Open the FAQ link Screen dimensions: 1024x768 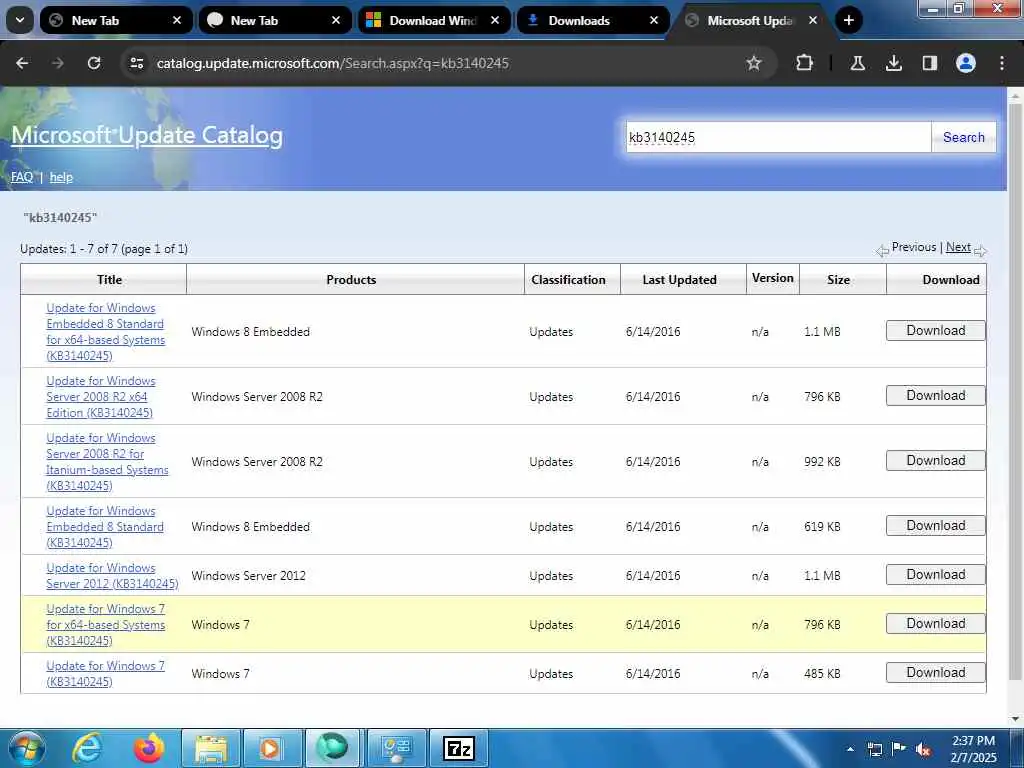coord(22,177)
